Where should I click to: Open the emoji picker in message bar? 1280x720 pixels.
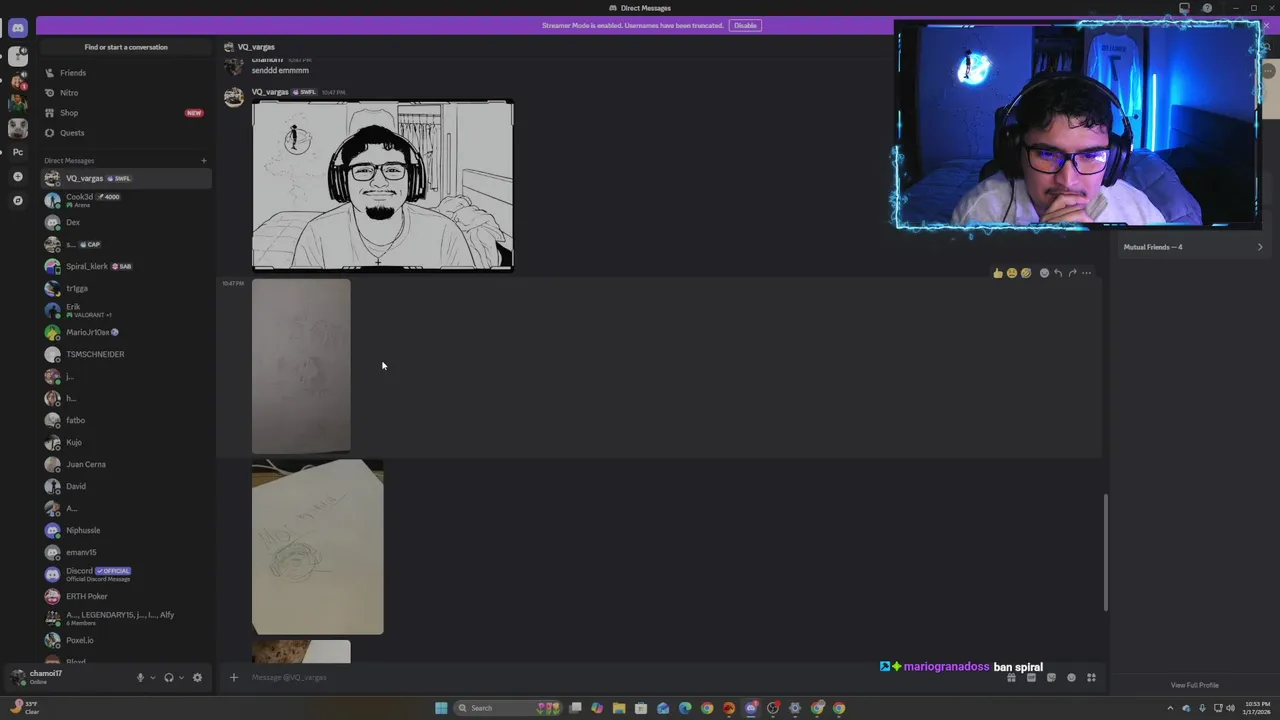point(1071,677)
